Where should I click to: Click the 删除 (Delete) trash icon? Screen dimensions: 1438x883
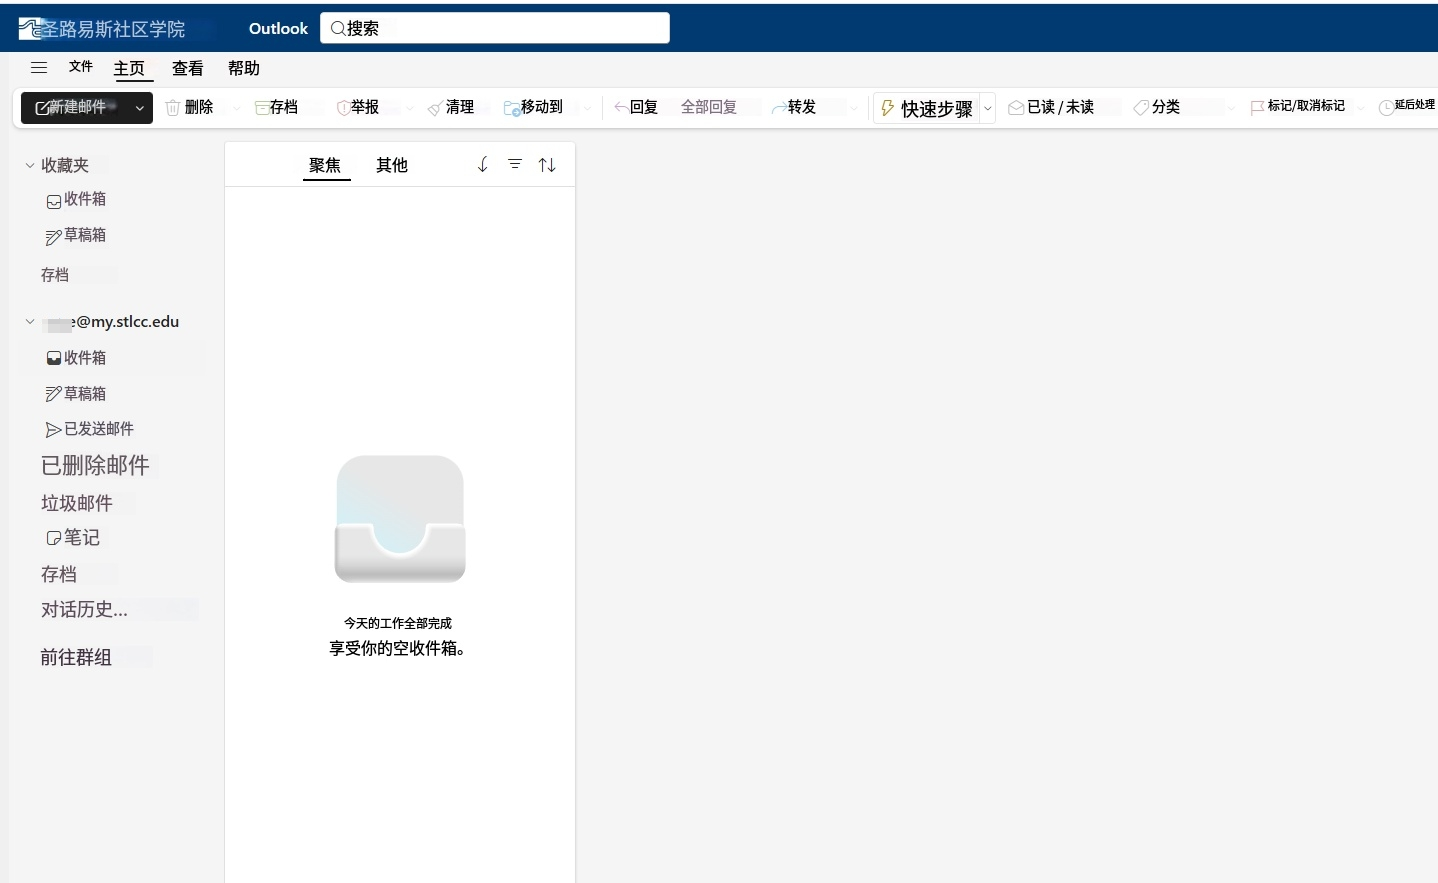click(173, 108)
